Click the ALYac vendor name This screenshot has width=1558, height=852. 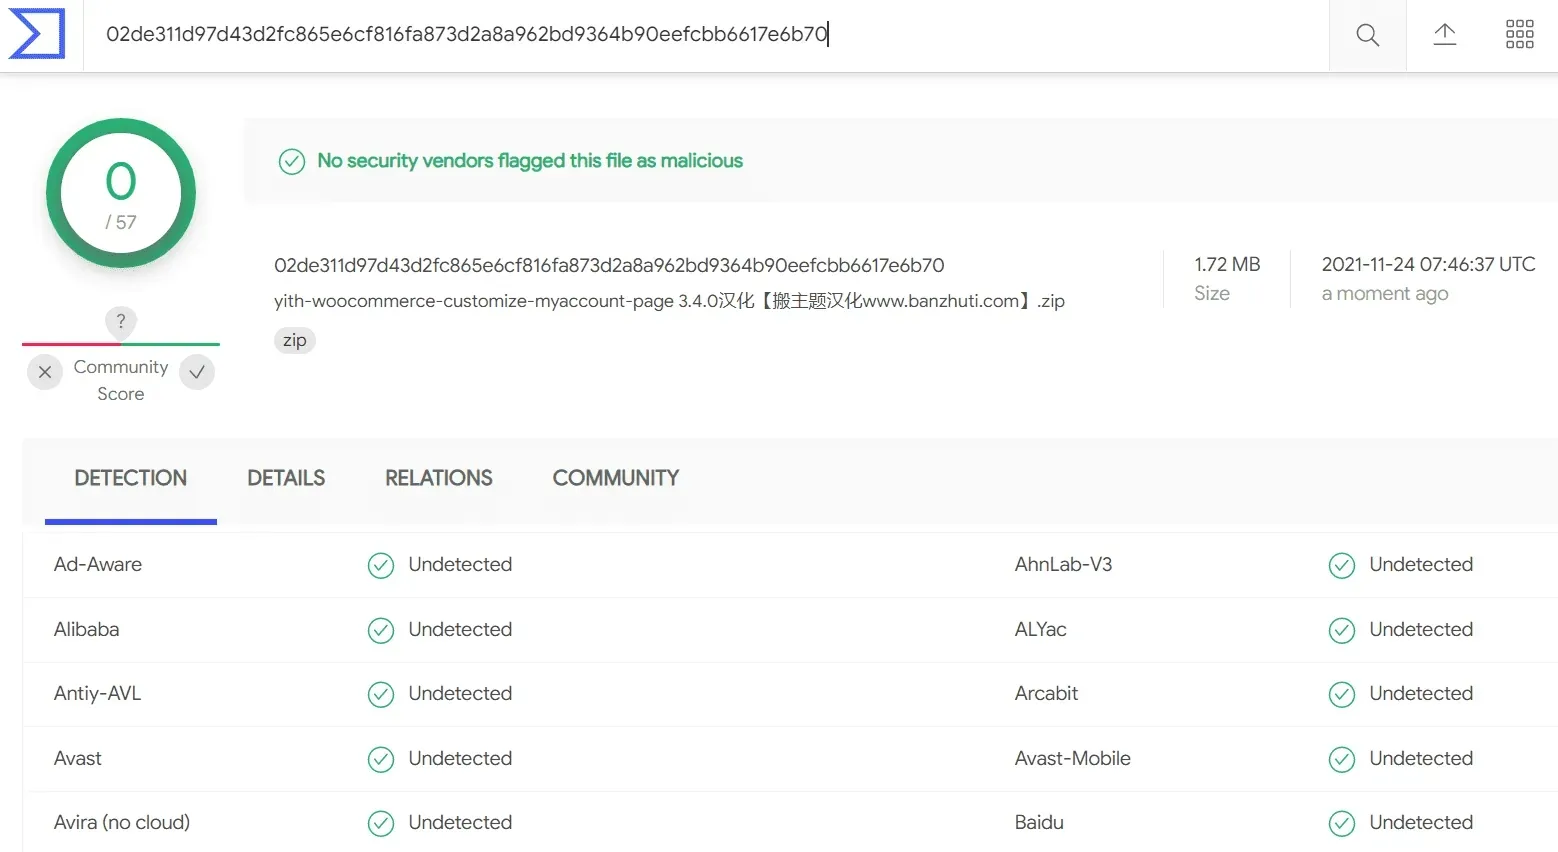pos(1041,629)
